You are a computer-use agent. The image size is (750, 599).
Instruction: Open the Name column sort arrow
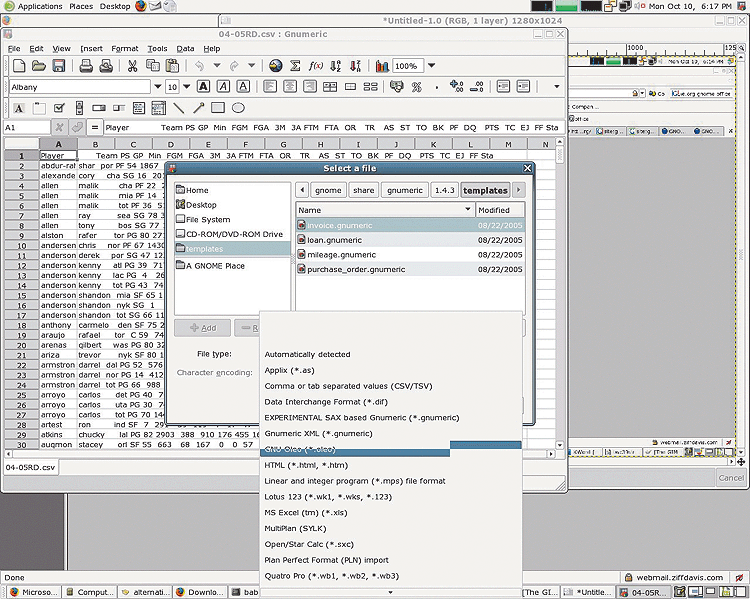[468, 210]
